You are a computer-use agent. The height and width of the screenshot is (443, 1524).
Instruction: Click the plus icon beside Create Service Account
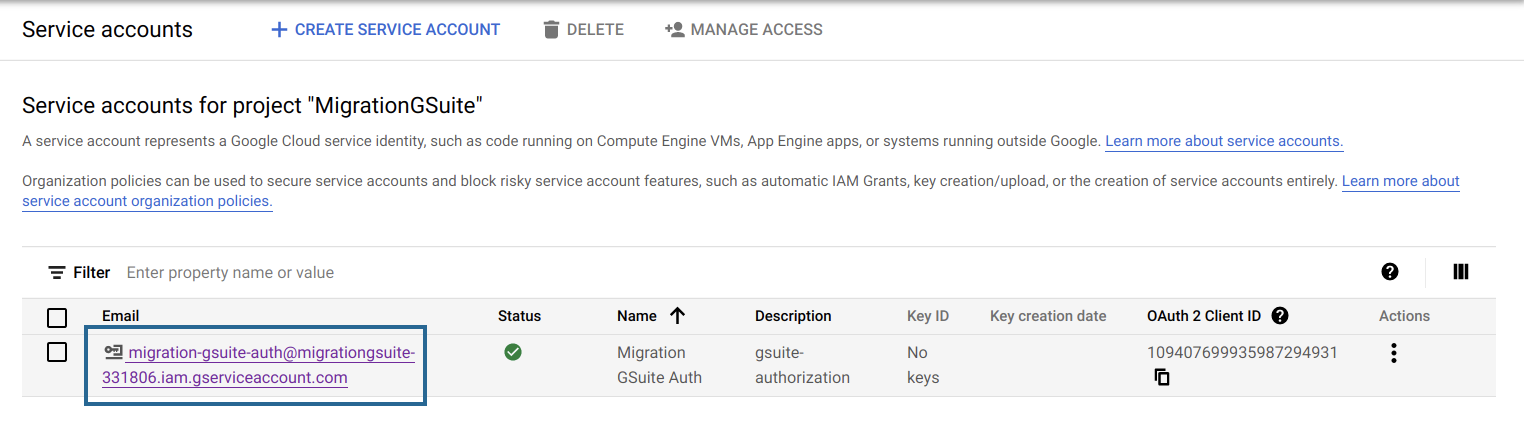click(x=279, y=30)
